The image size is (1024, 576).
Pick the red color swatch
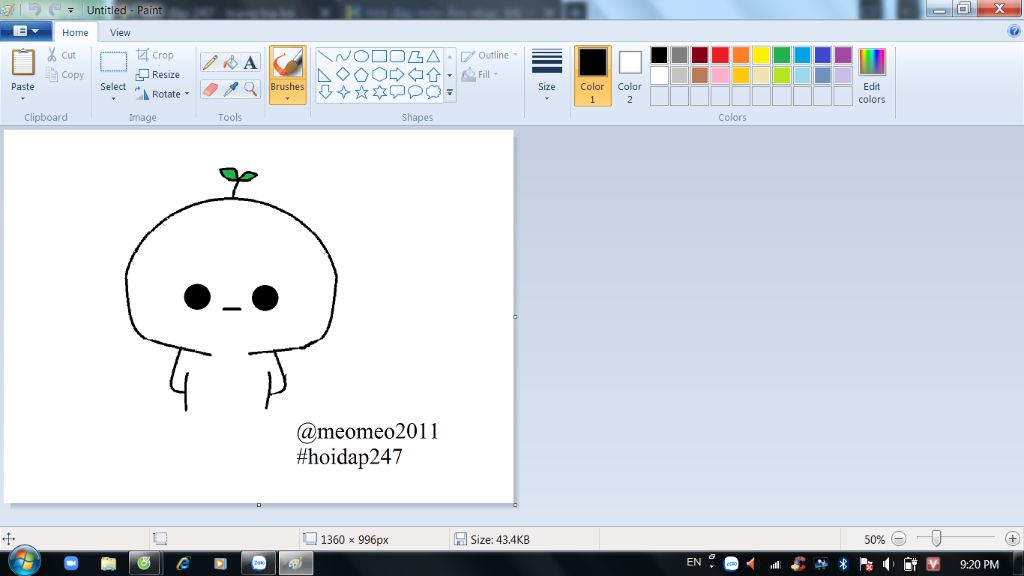(720, 55)
